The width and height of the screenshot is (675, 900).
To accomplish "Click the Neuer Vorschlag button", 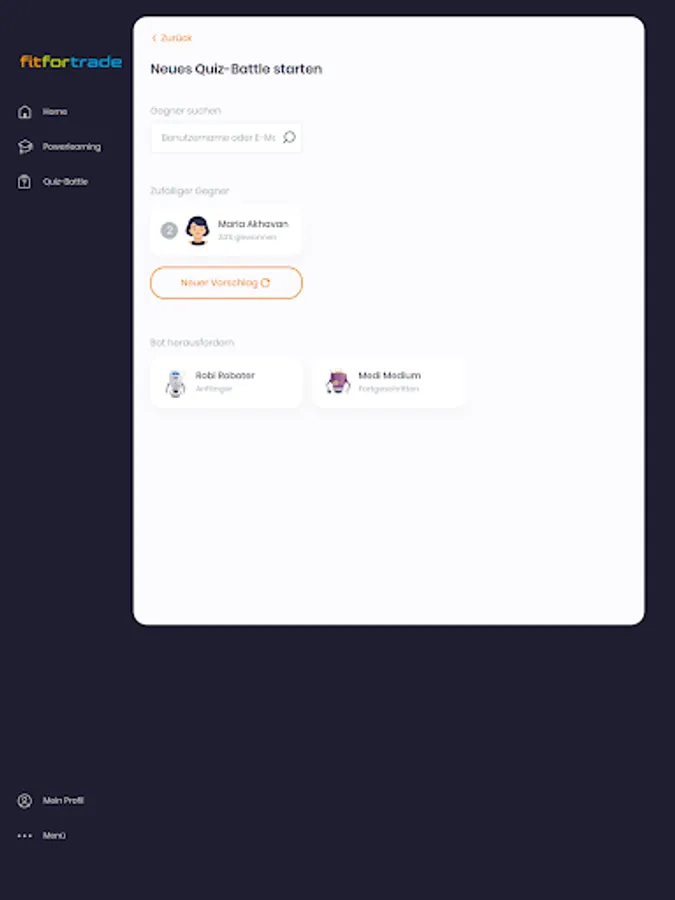I will [x=226, y=282].
